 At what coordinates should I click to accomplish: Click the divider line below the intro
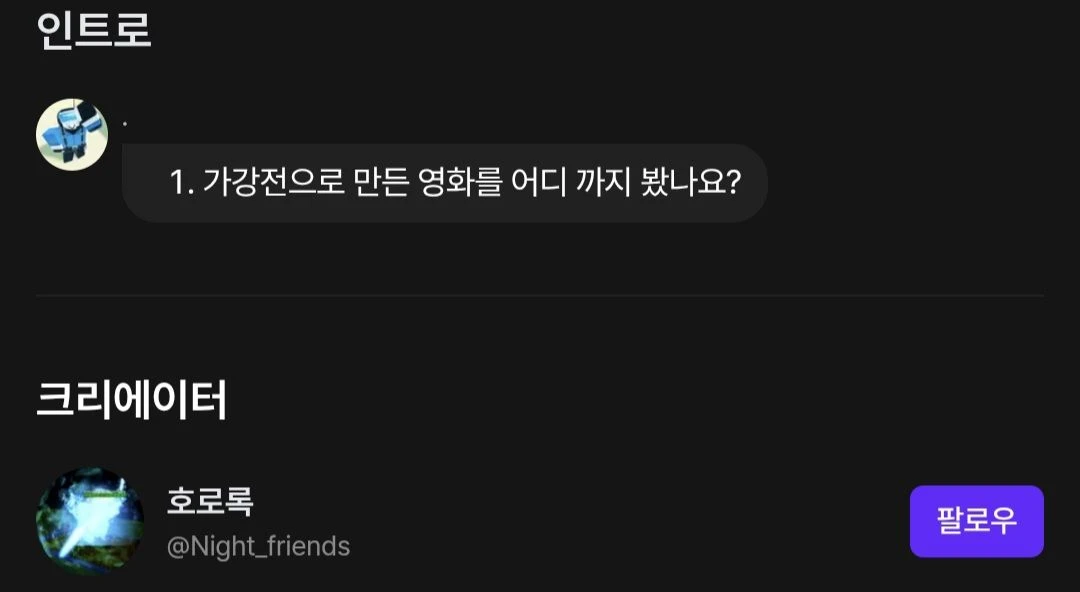tap(540, 296)
